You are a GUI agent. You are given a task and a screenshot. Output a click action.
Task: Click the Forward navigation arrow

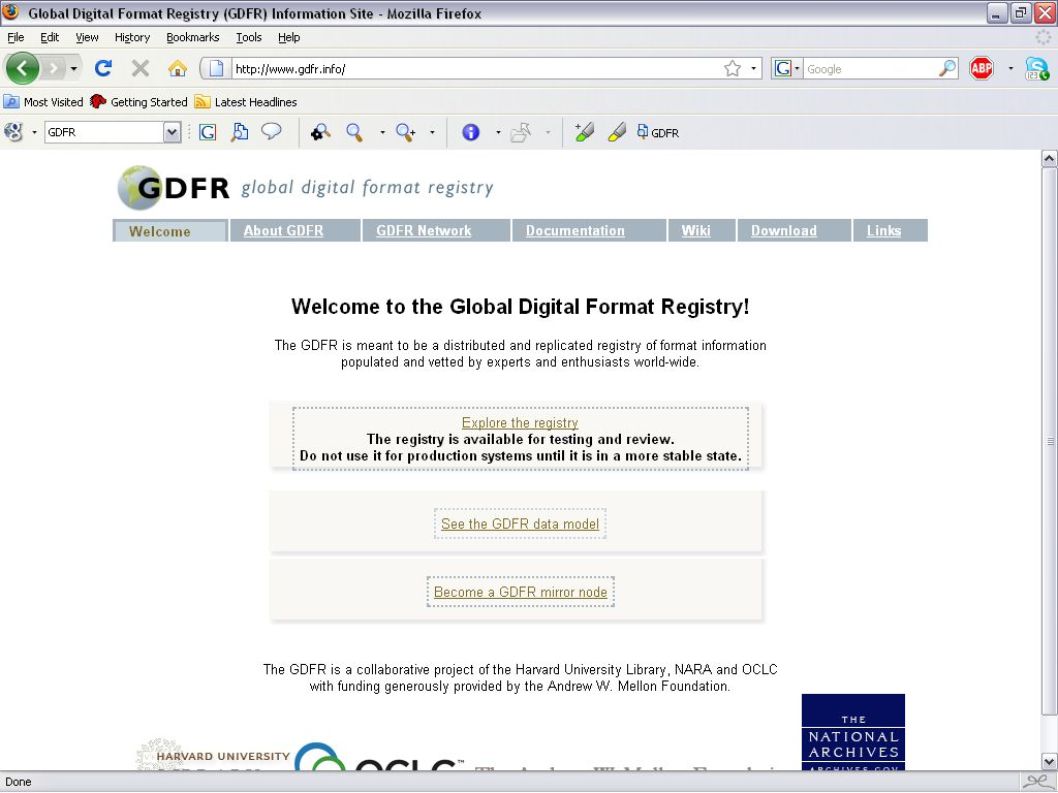coord(53,68)
